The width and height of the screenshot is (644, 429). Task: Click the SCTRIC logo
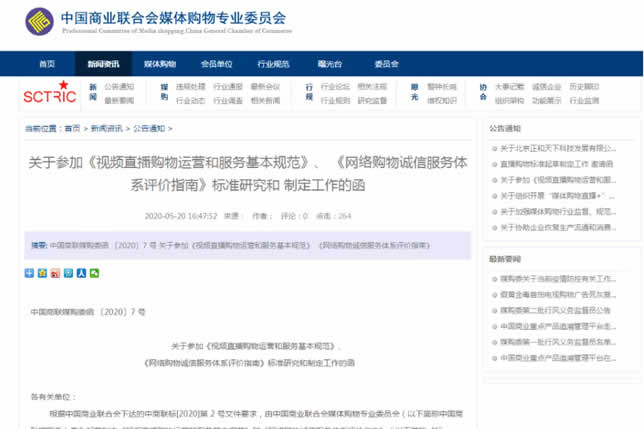click(49, 93)
